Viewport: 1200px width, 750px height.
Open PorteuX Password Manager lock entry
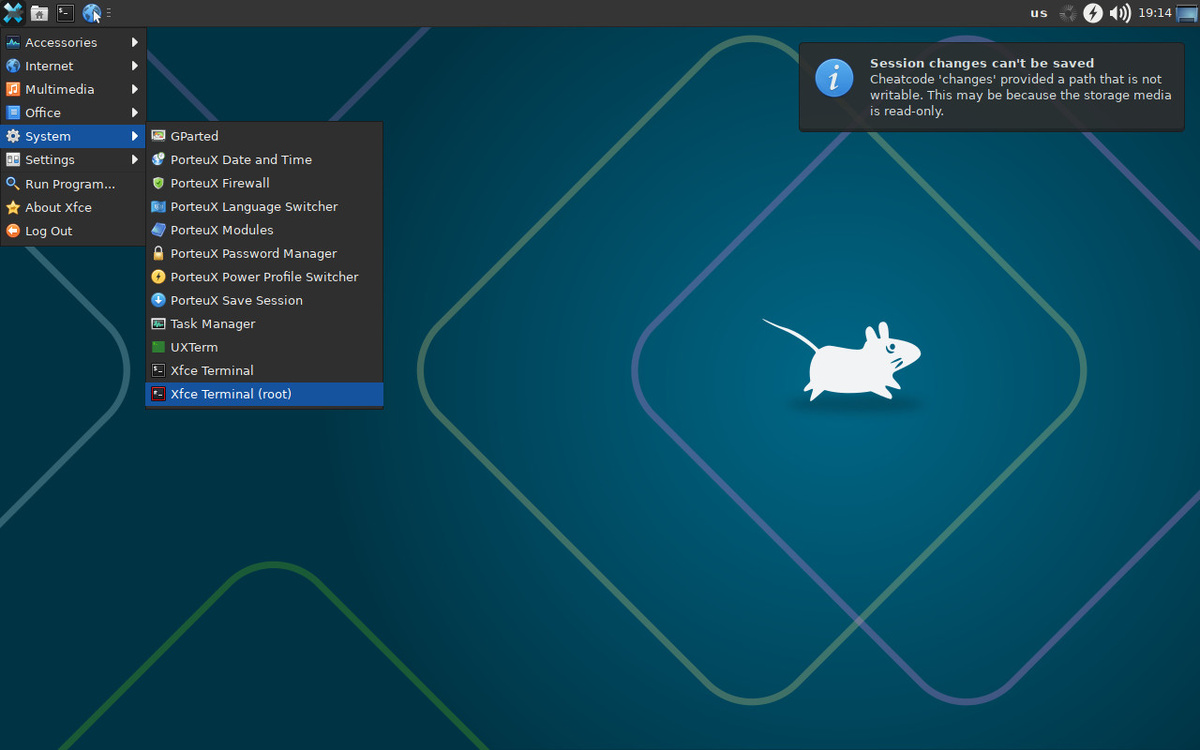coord(264,254)
